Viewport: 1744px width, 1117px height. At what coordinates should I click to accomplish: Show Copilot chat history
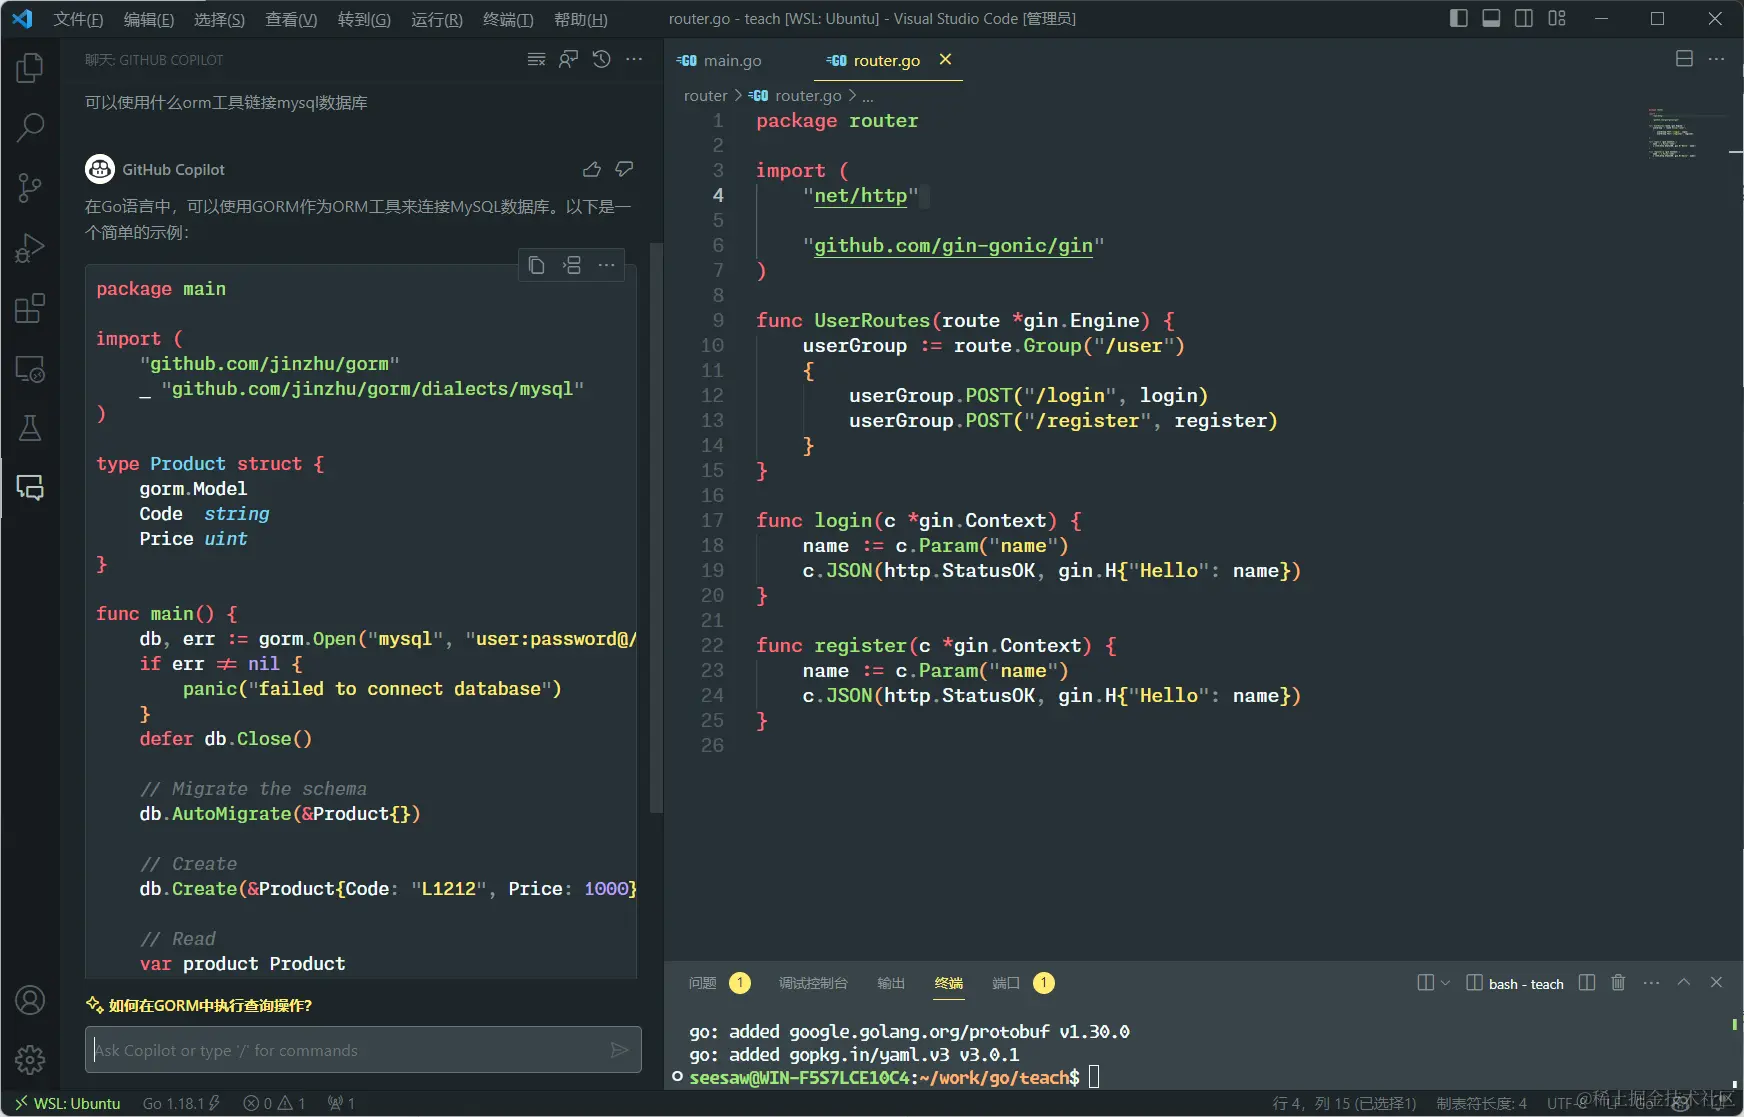pyautogui.click(x=601, y=60)
